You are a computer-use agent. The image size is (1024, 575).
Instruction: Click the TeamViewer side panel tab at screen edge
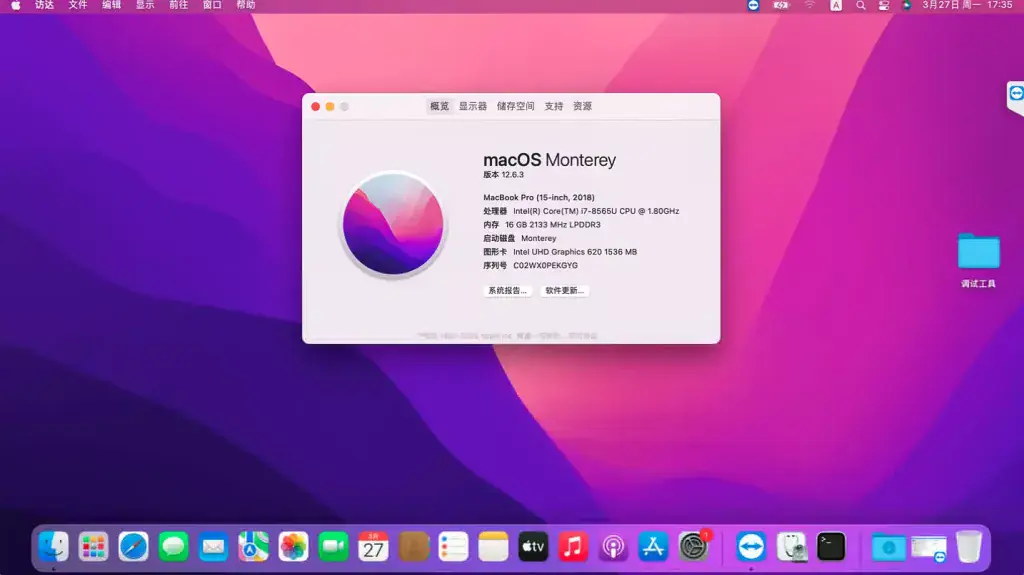tap(1016, 97)
